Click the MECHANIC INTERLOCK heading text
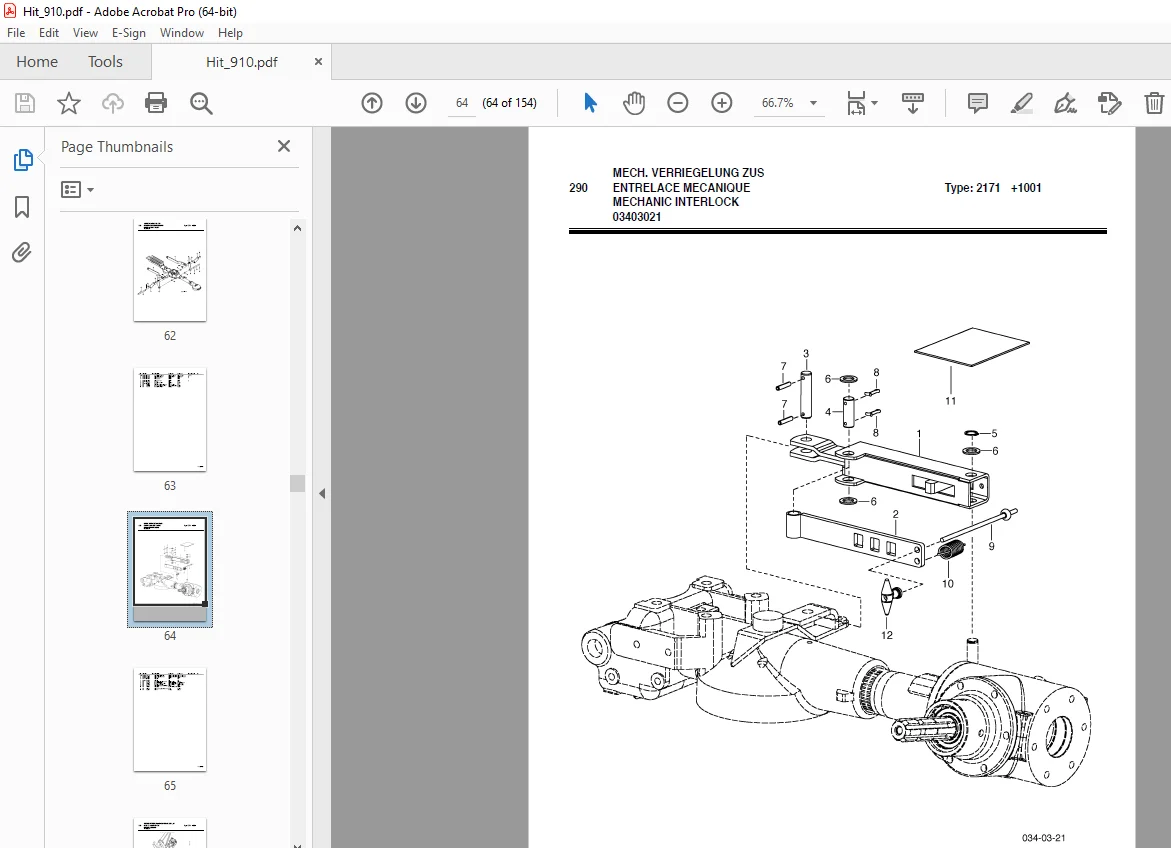 click(x=675, y=202)
